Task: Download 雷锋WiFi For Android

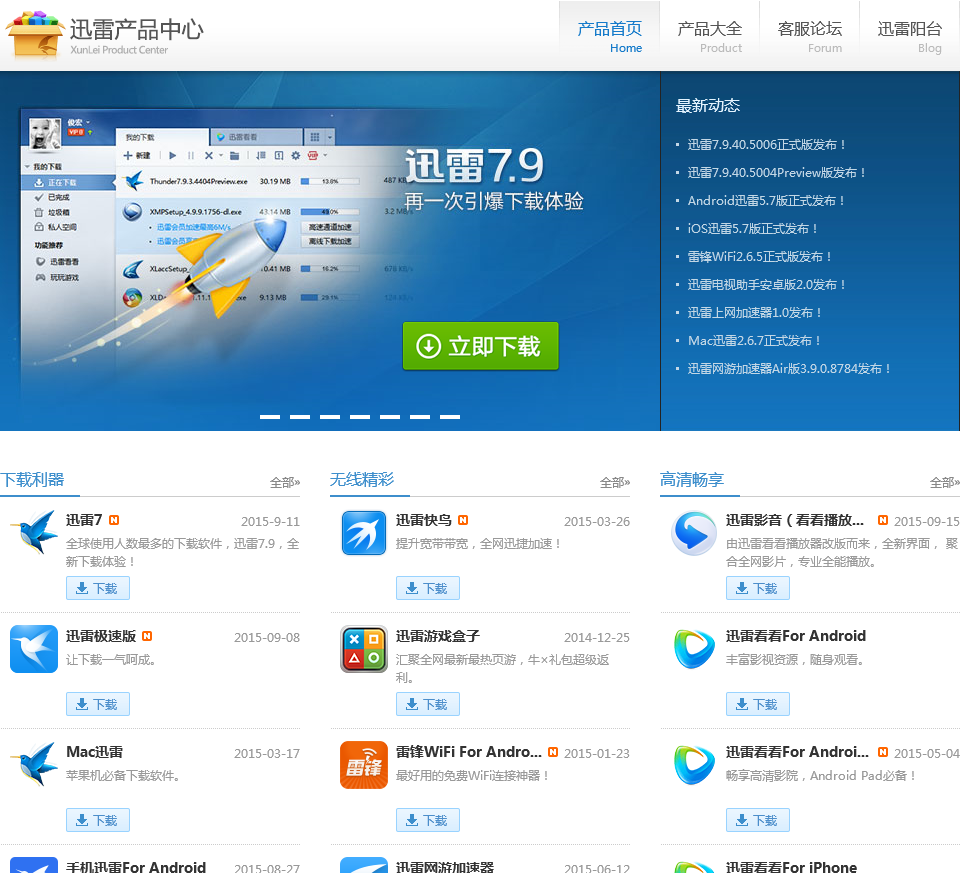Action: coord(428,820)
